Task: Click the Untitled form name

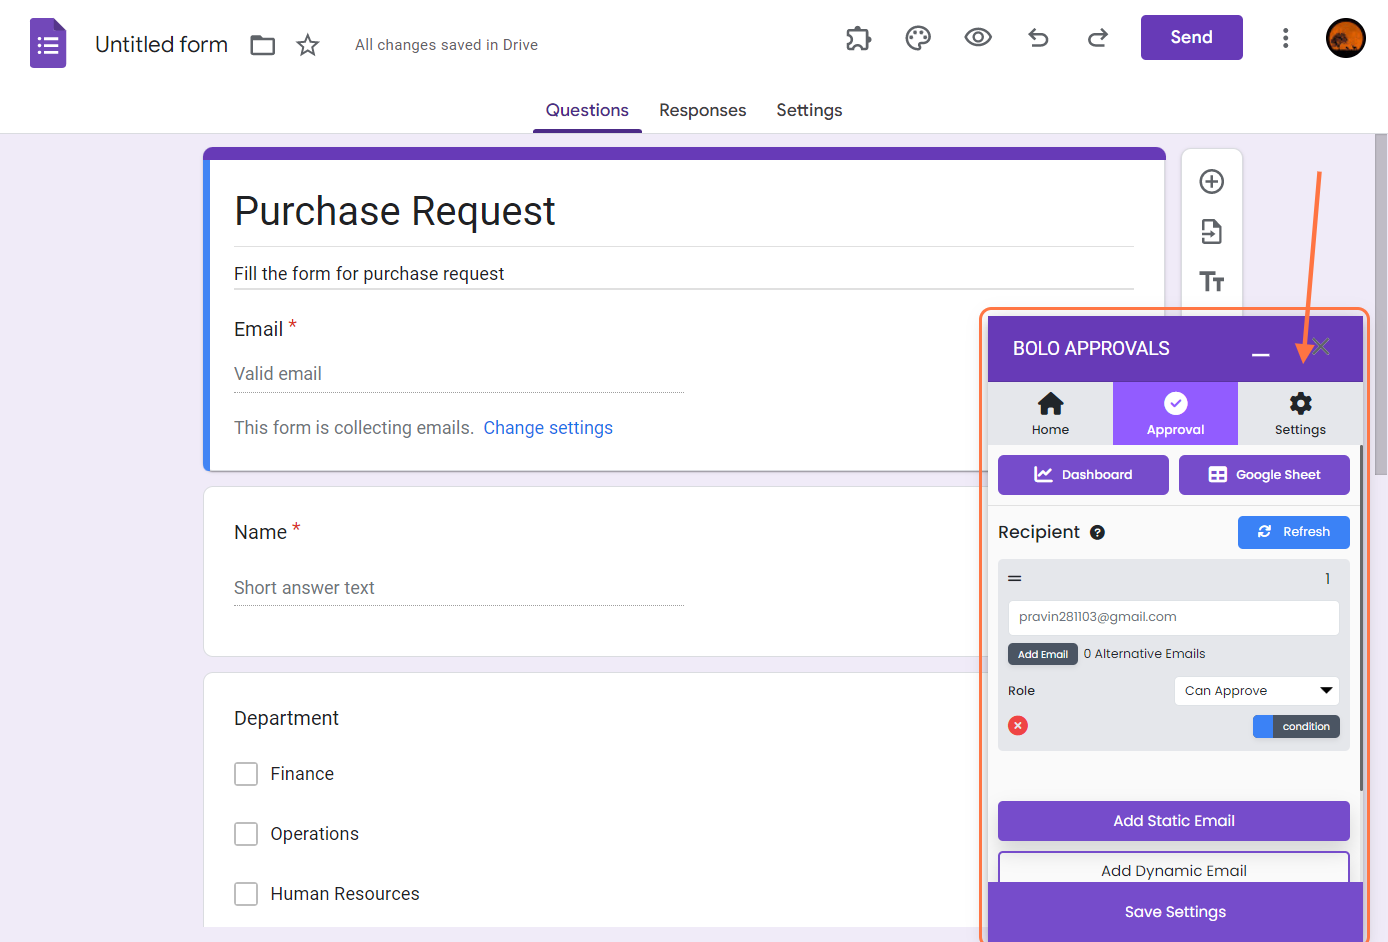Action: click(161, 45)
